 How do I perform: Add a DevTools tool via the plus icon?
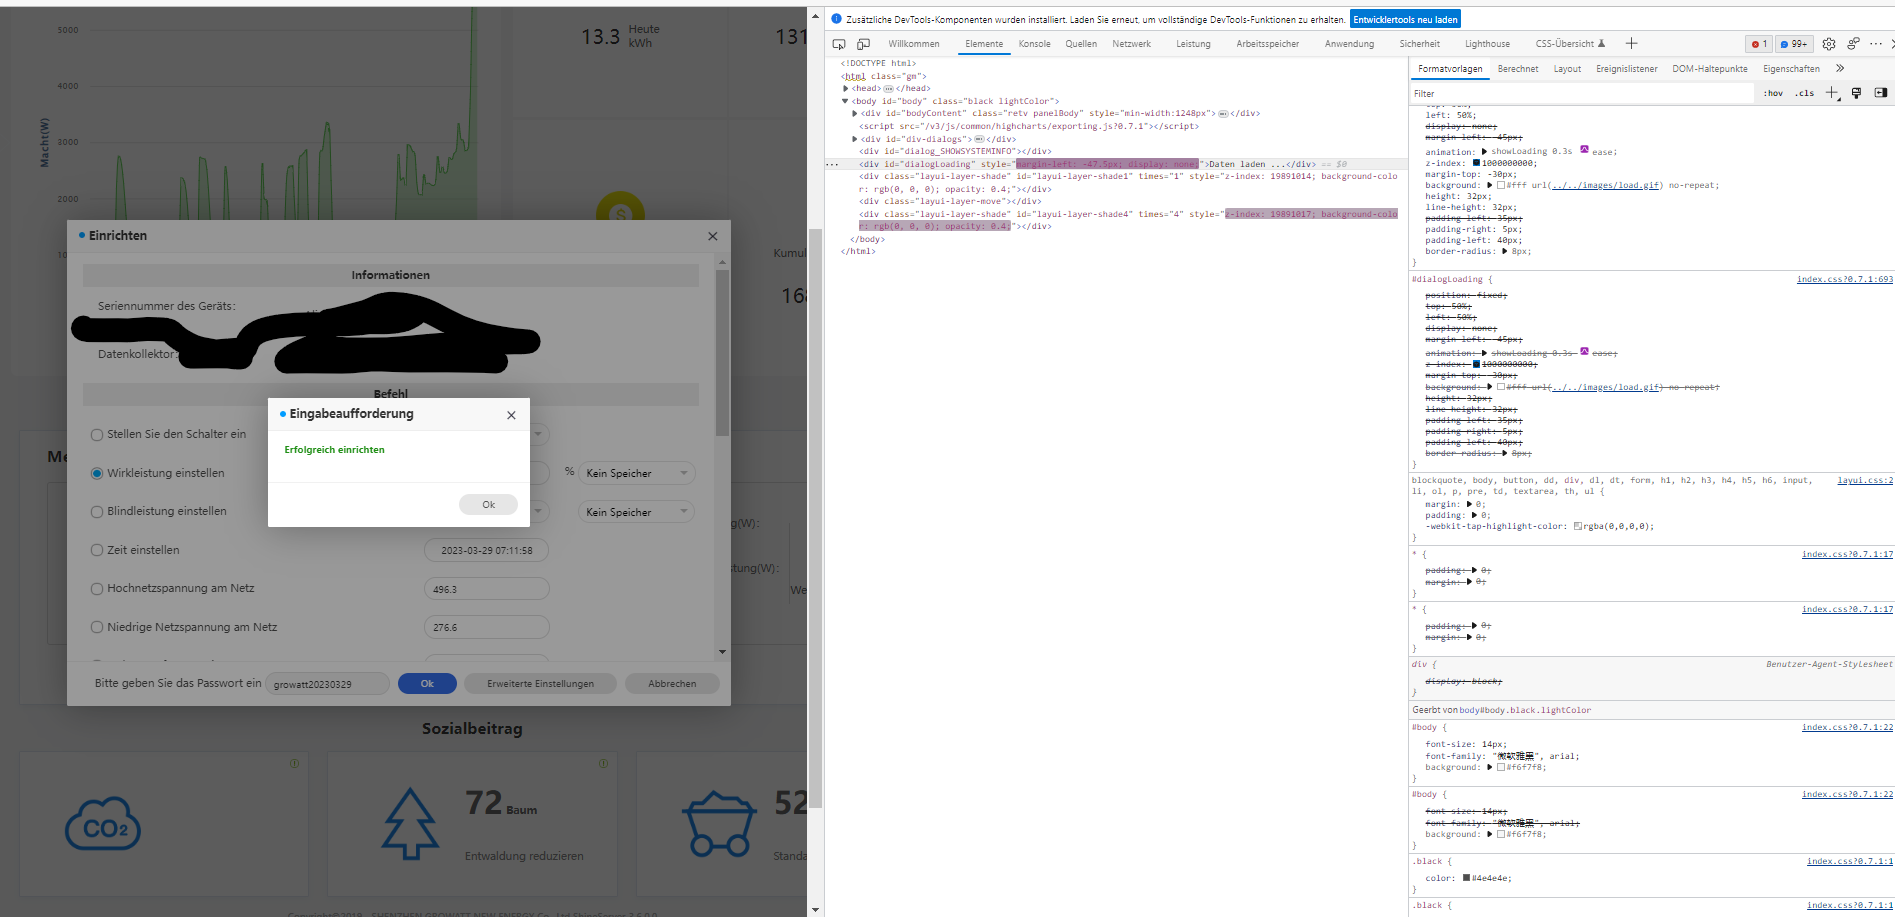(x=1631, y=43)
